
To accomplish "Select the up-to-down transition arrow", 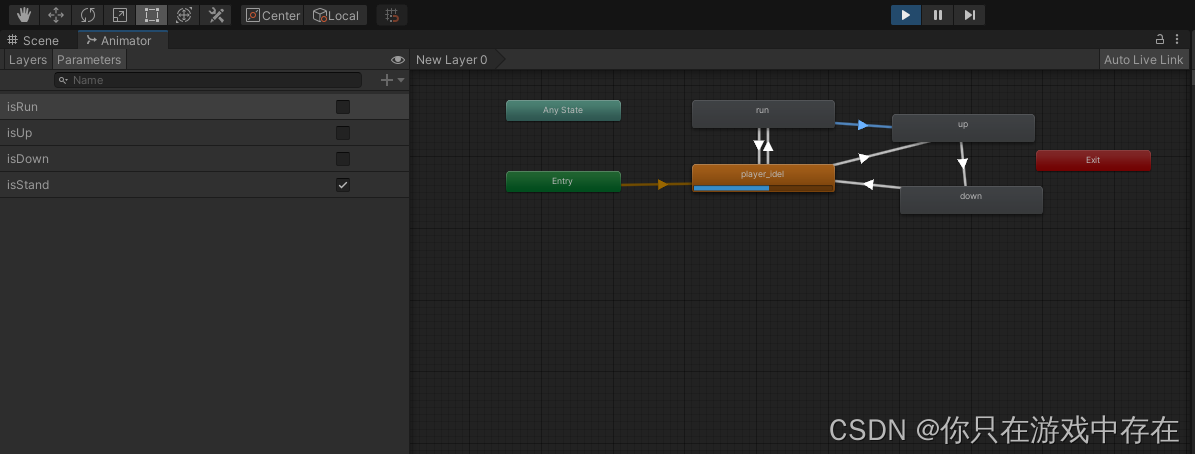I will [963, 163].
